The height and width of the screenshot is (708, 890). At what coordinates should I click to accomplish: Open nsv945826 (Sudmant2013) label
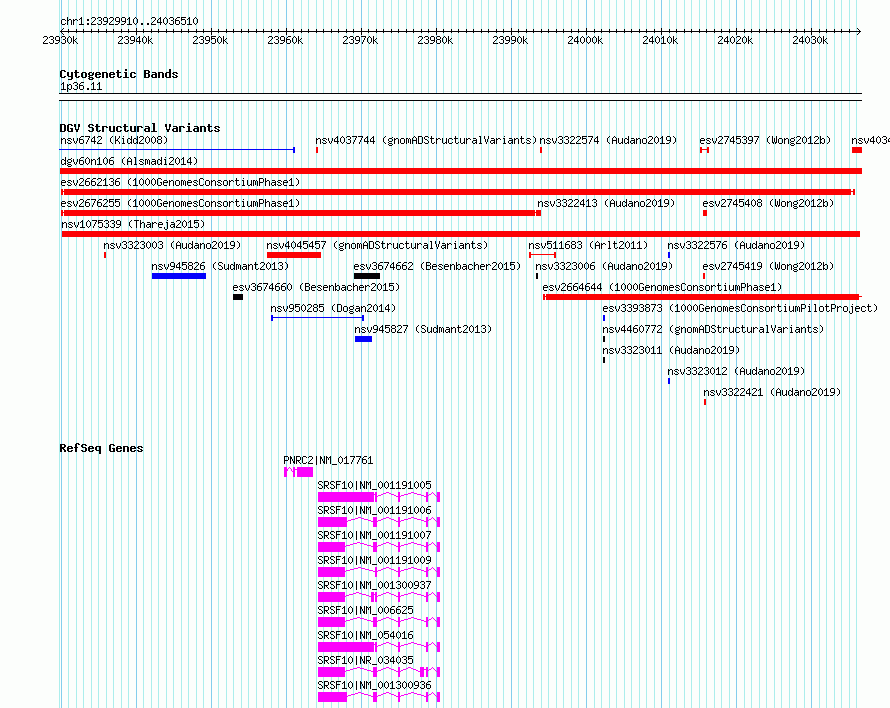[x=220, y=266]
